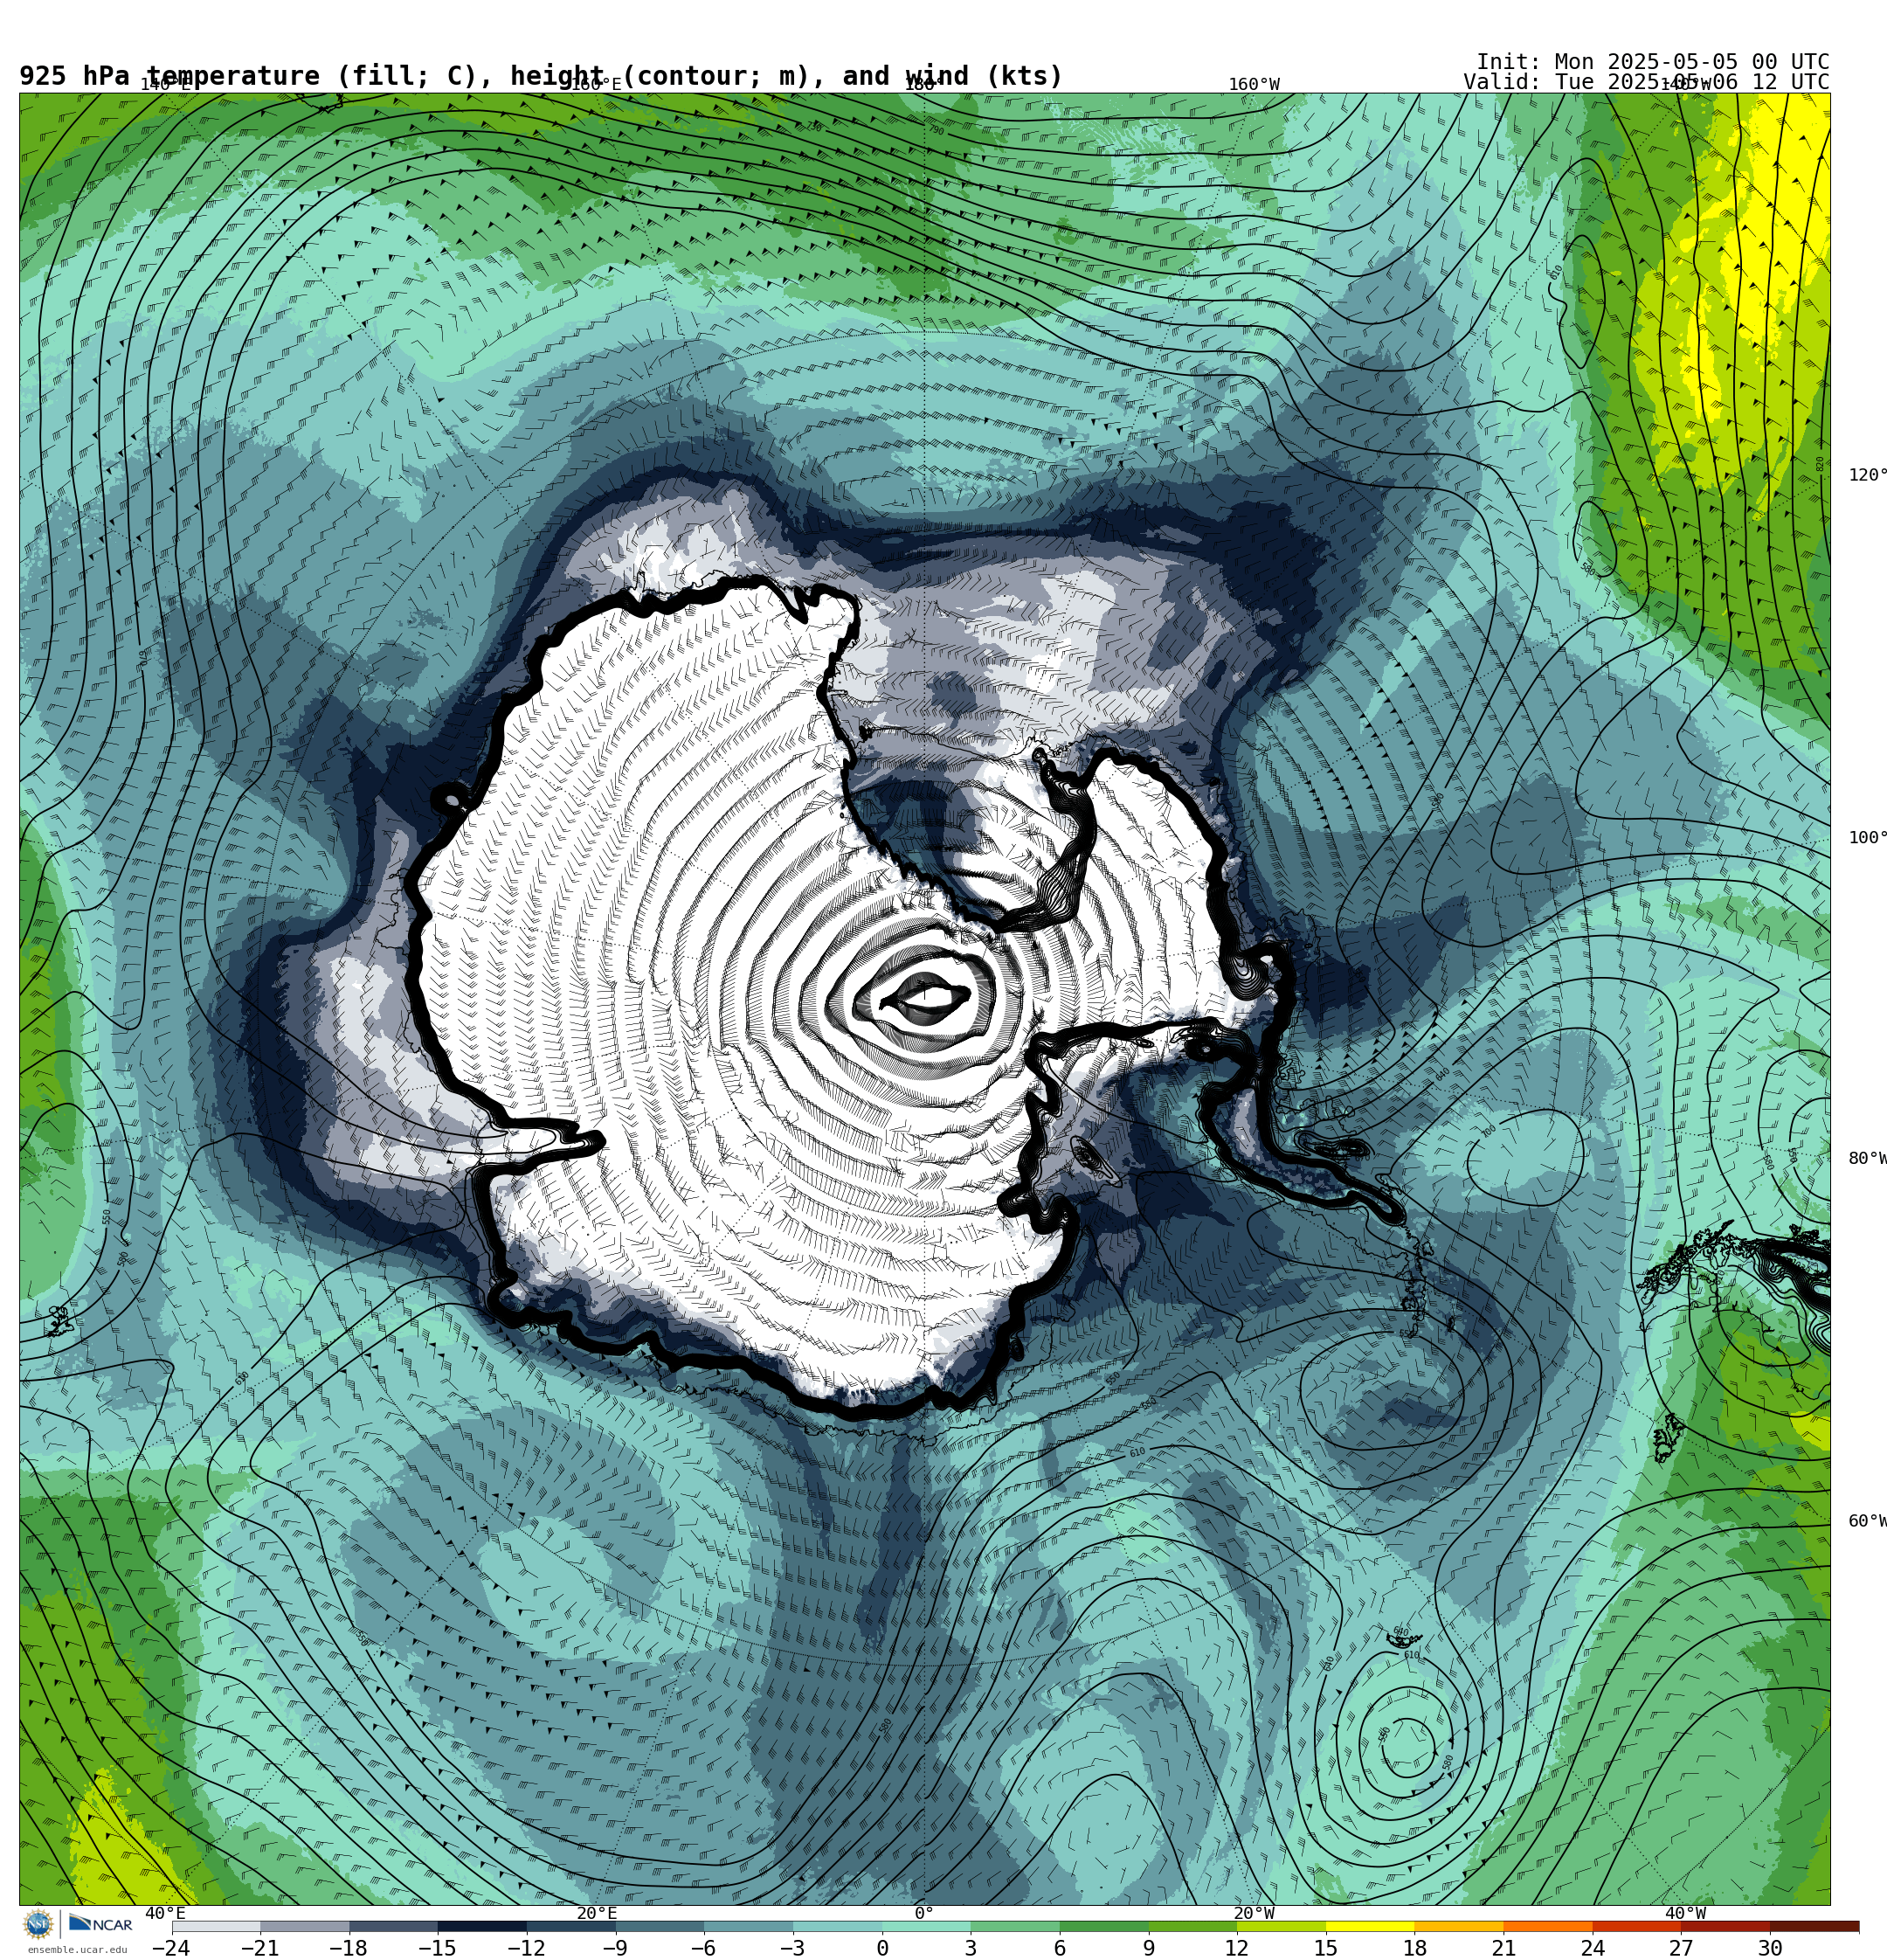
Task: Select the 925 hPa temperature title text
Action: click(x=541, y=77)
